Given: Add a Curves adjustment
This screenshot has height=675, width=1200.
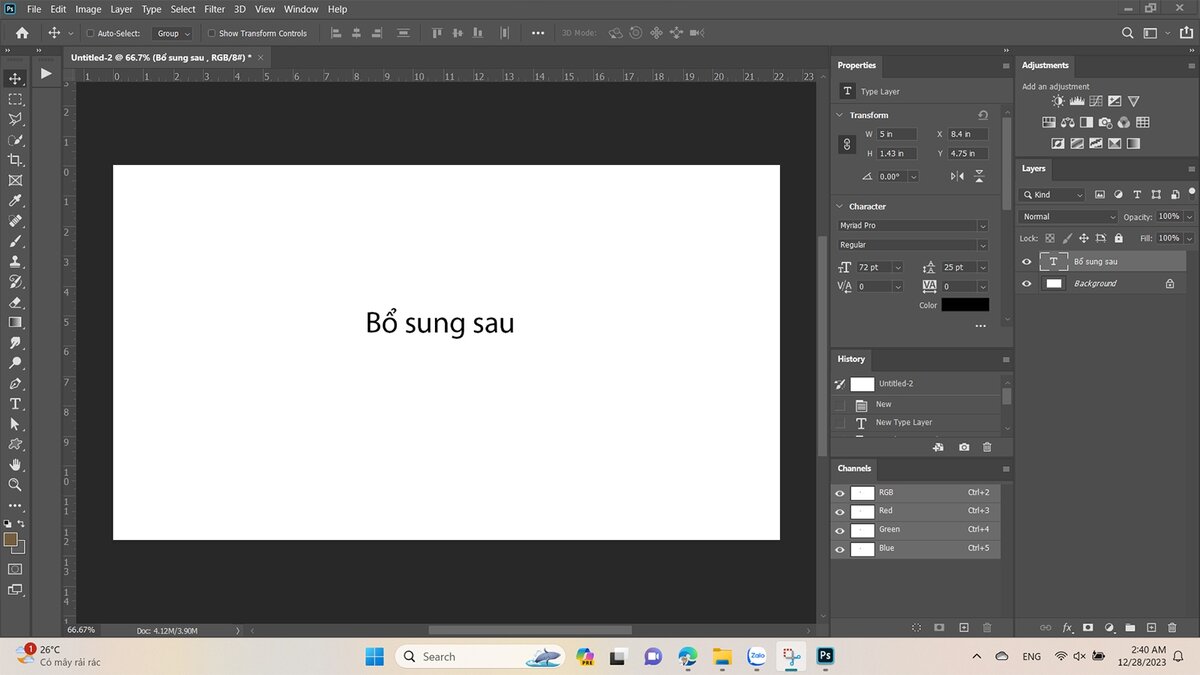Looking at the screenshot, I should 1096,101.
